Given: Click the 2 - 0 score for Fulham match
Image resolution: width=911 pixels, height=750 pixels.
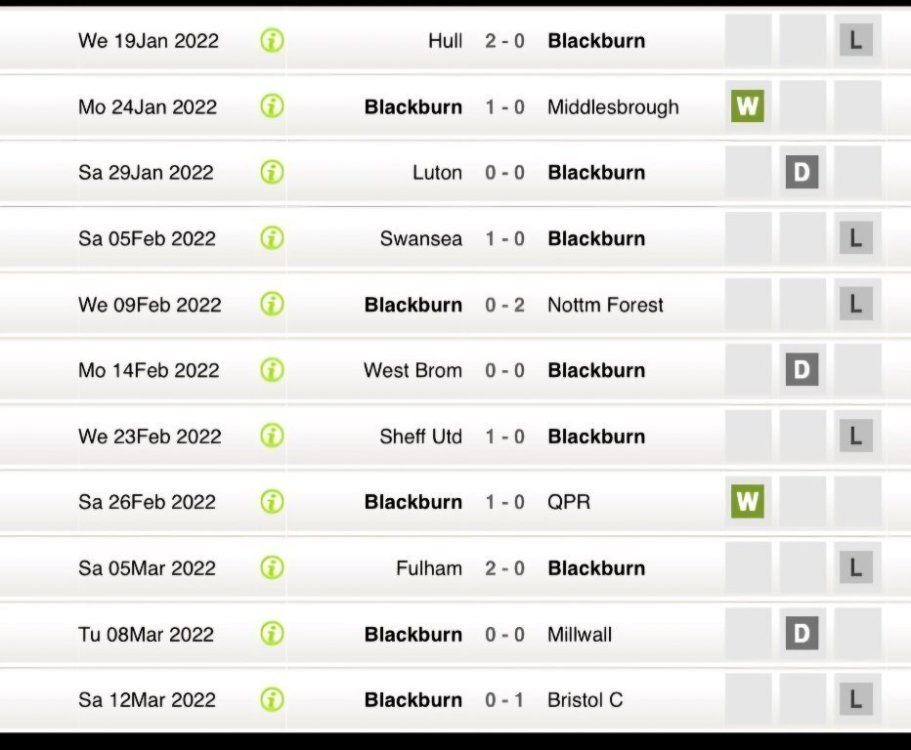Looking at the screenshot, I should pyautogui.click(x=505, y=568).
